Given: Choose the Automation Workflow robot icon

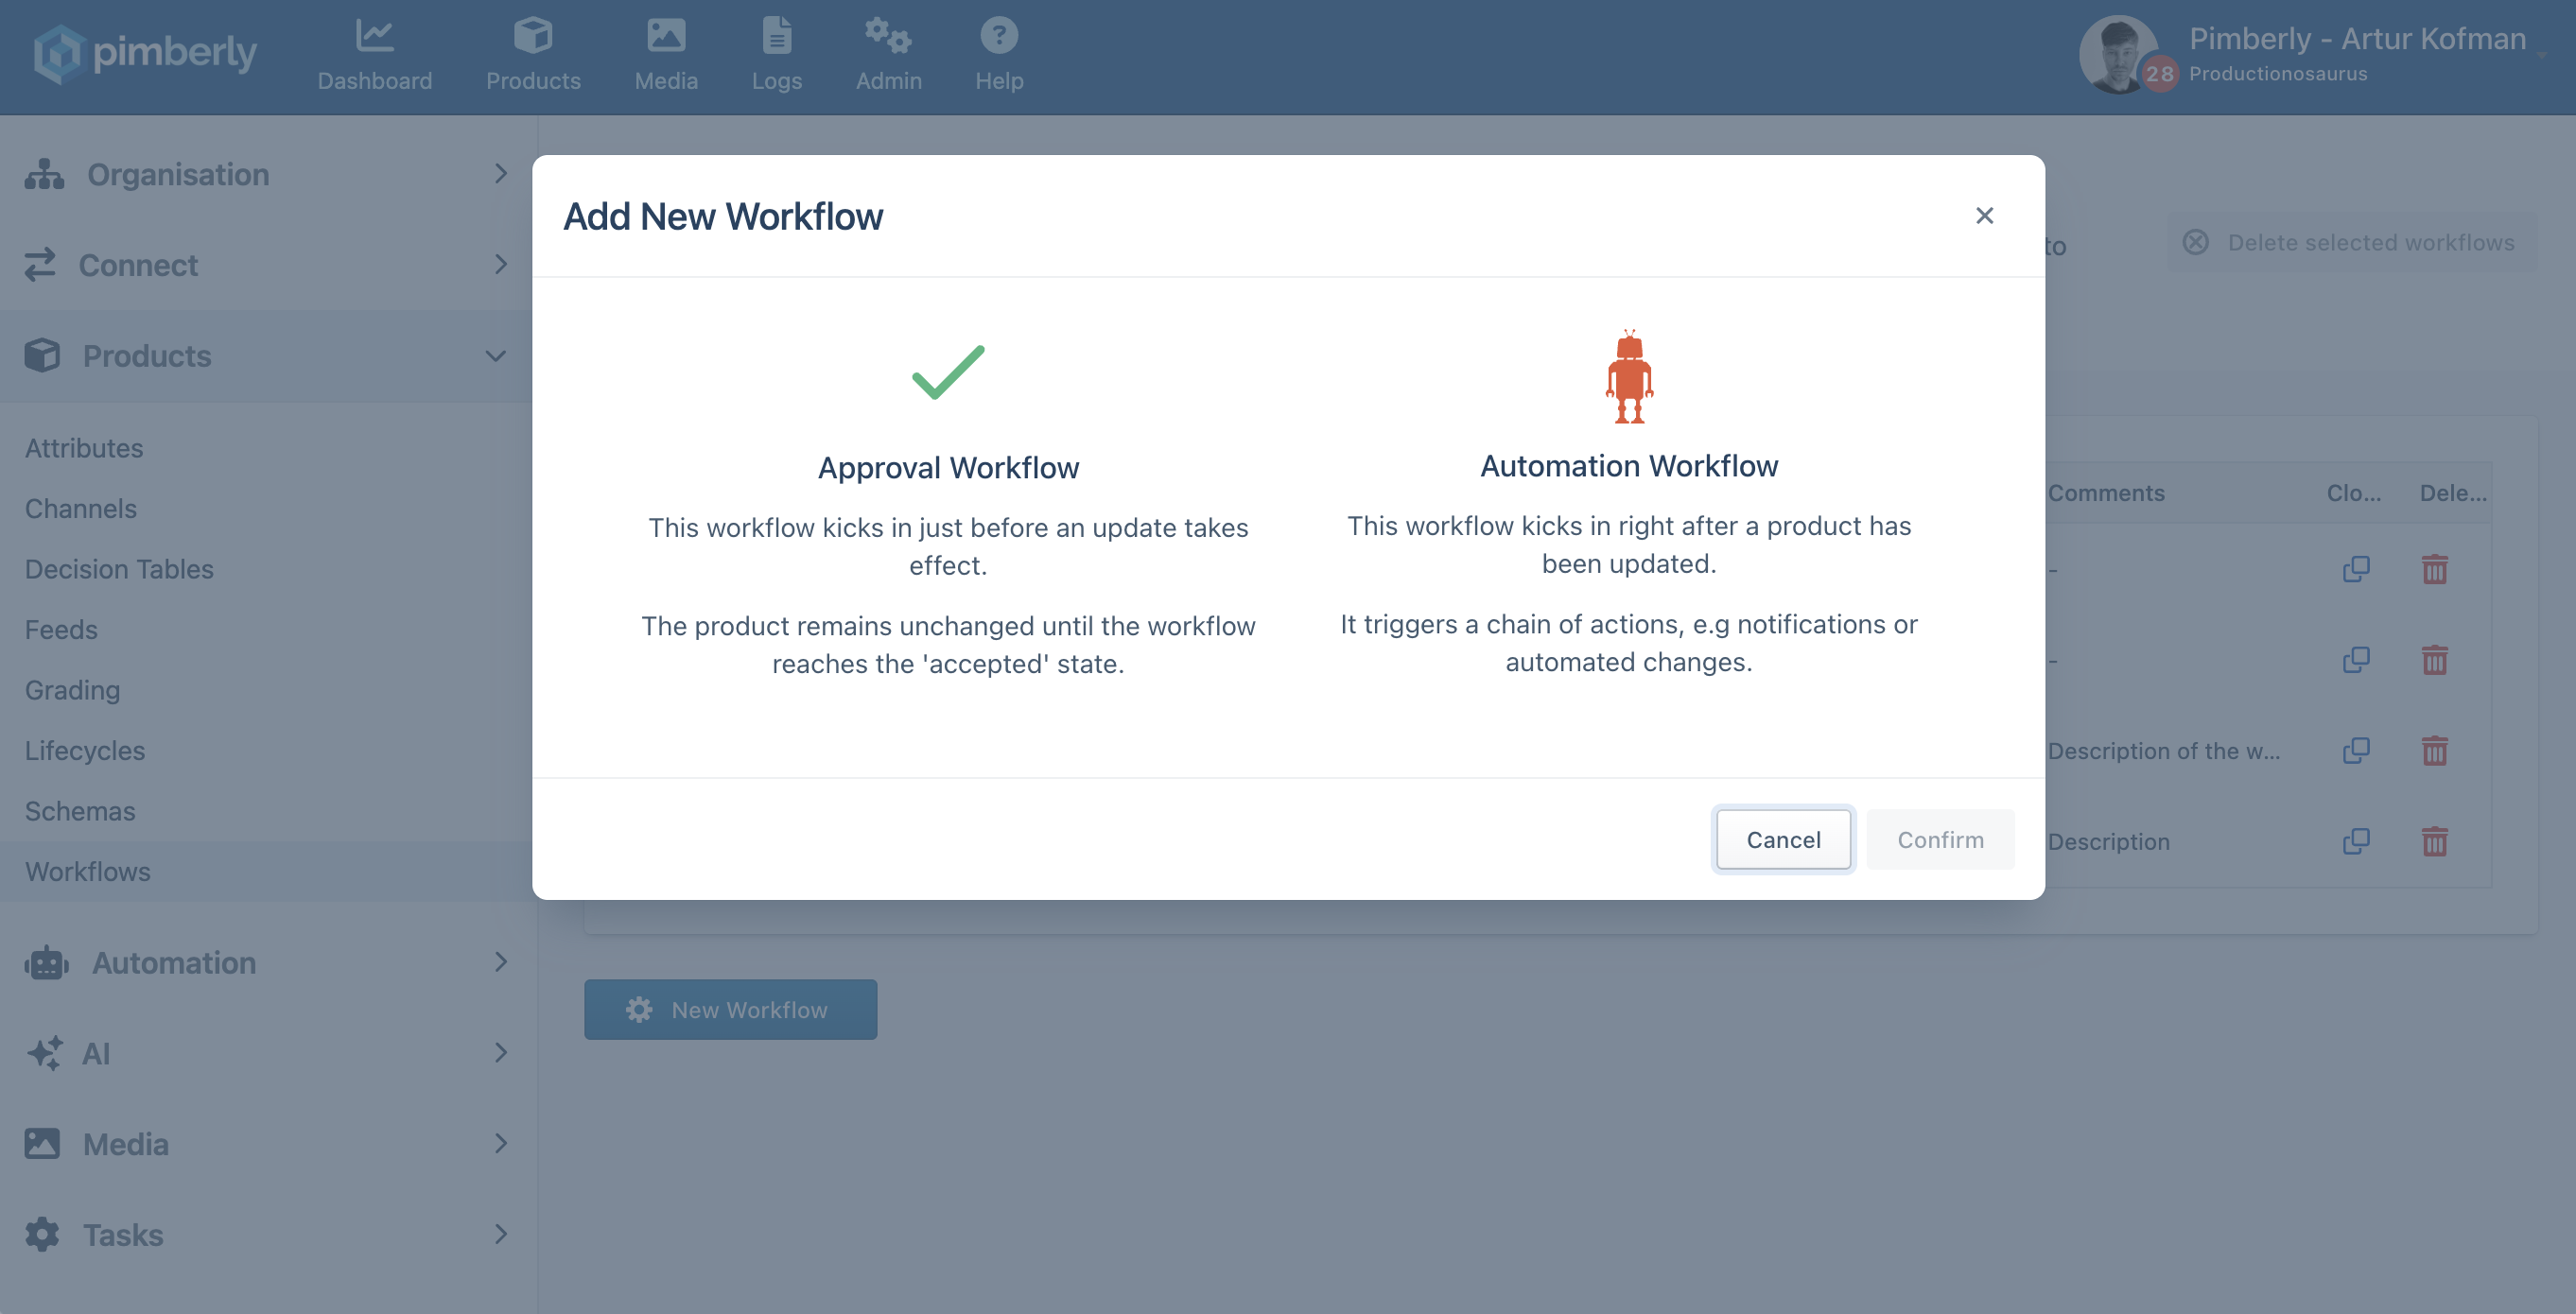Looking at the screenshot, I should (x=1628, y=377).
